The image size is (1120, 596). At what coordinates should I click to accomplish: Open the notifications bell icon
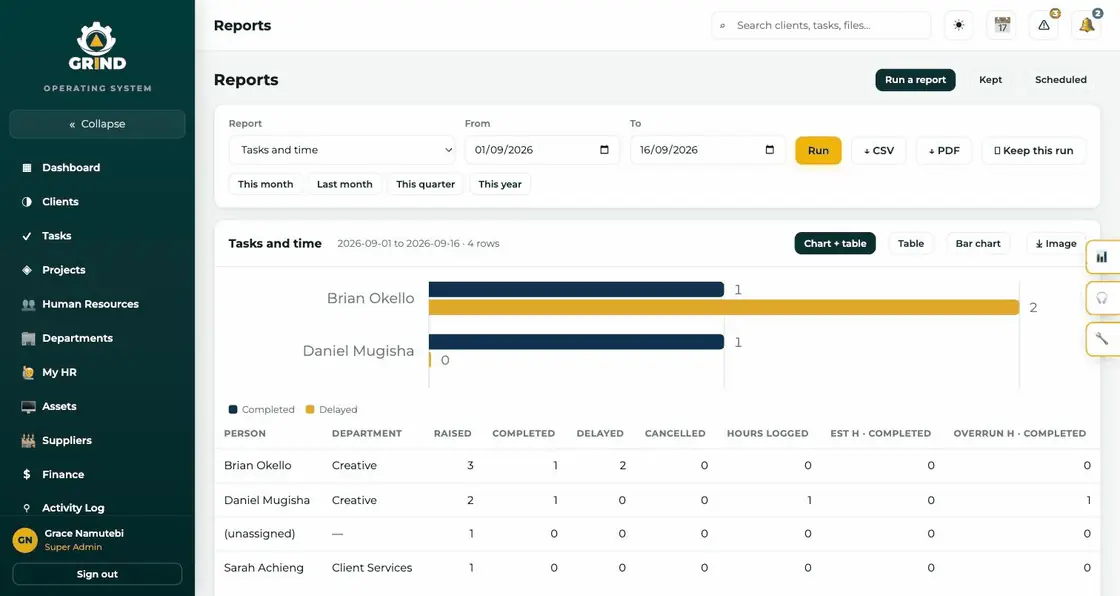point(1086,26)
